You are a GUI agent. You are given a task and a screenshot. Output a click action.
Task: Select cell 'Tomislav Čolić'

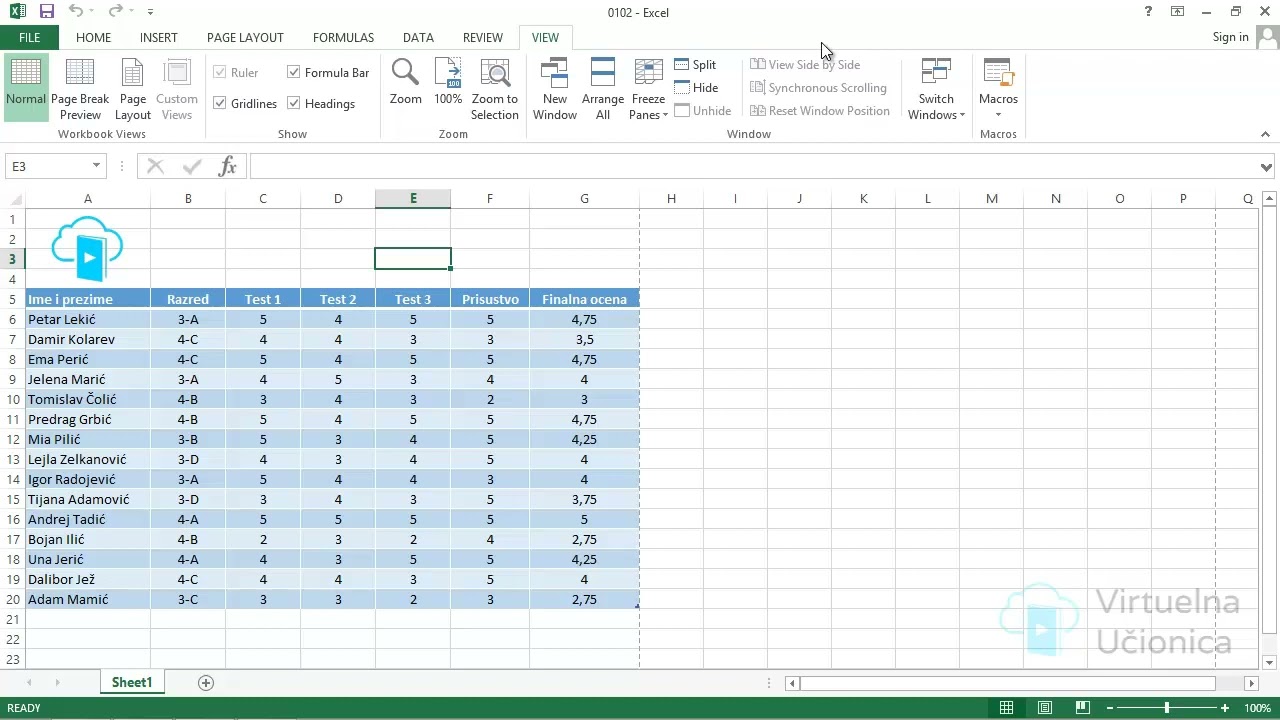tap(88, 399)
